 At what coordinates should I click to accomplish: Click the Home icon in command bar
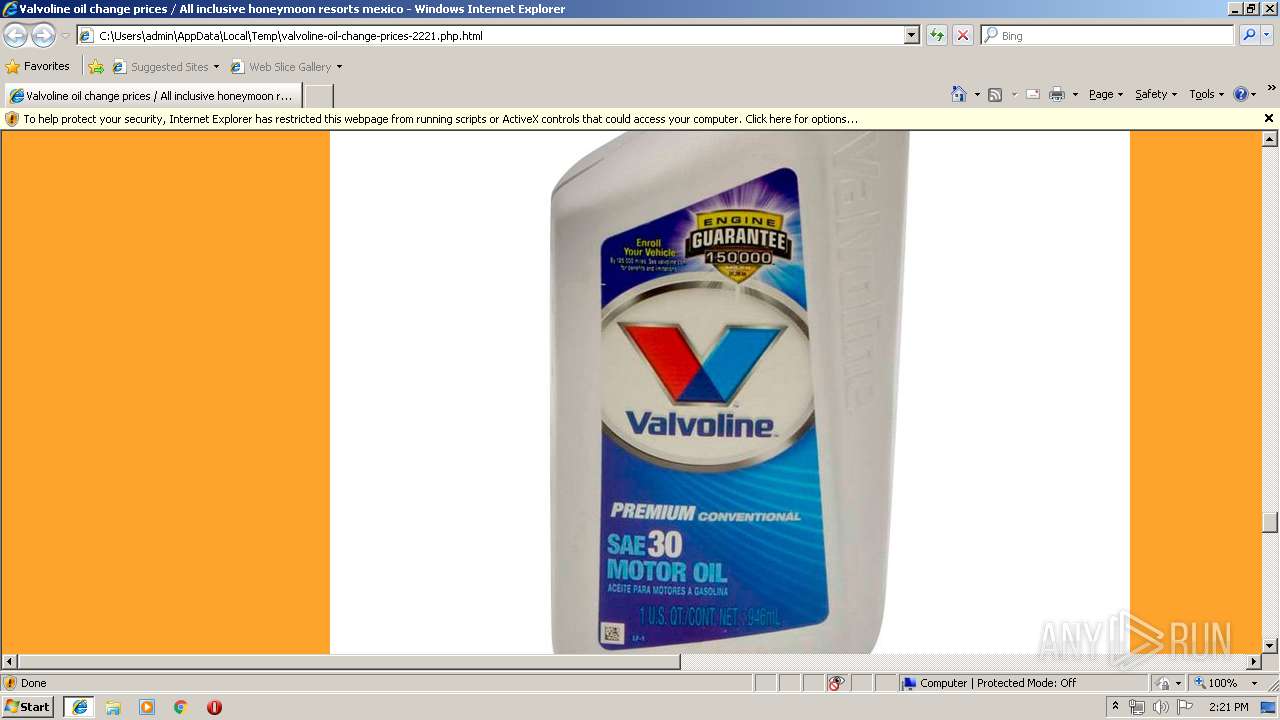tap(959, 94)
